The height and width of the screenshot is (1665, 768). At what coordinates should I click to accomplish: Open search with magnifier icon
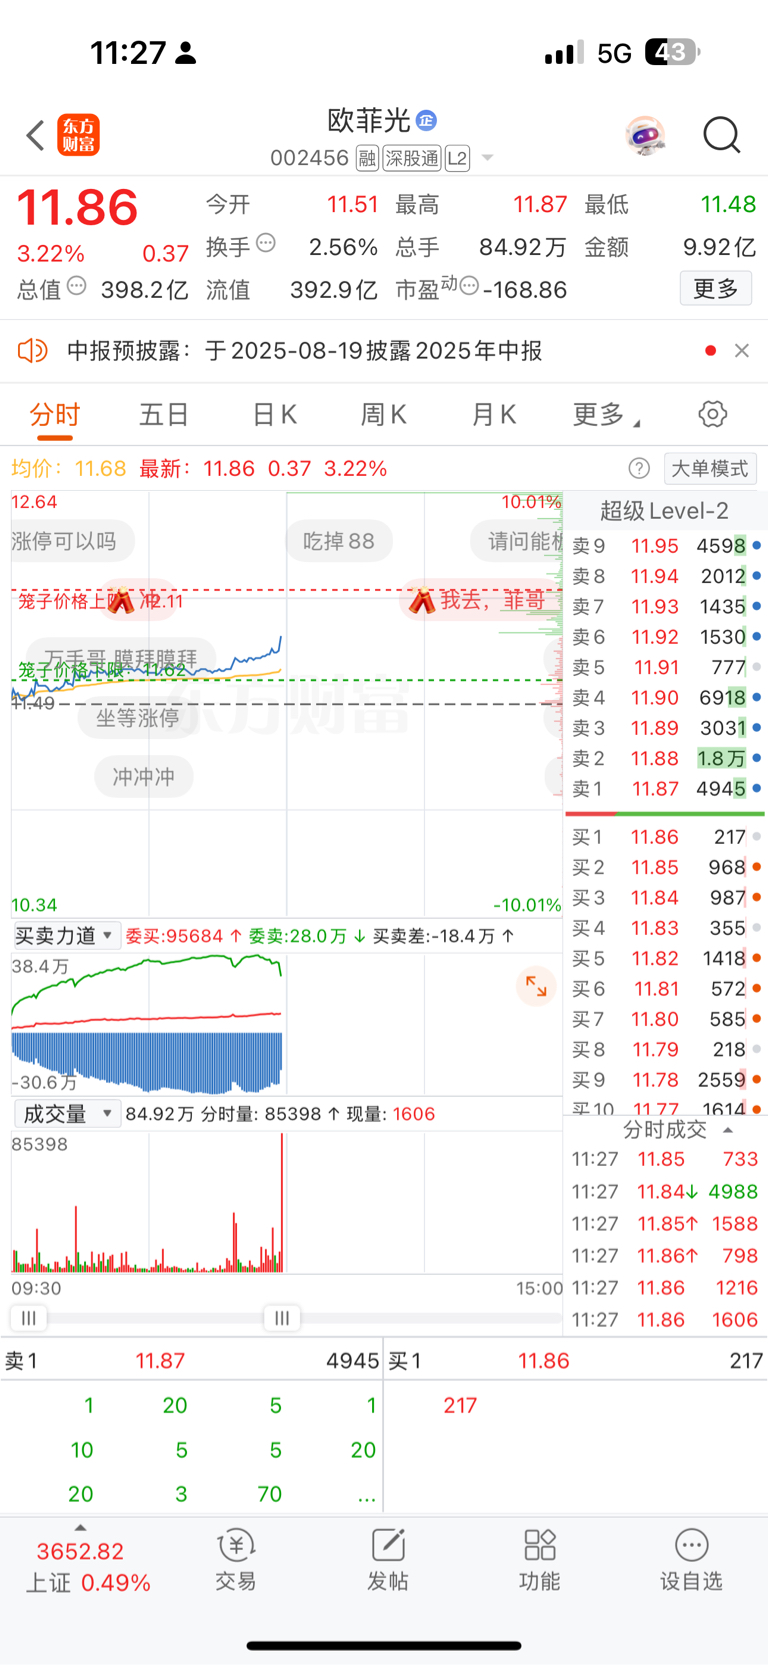721,135
